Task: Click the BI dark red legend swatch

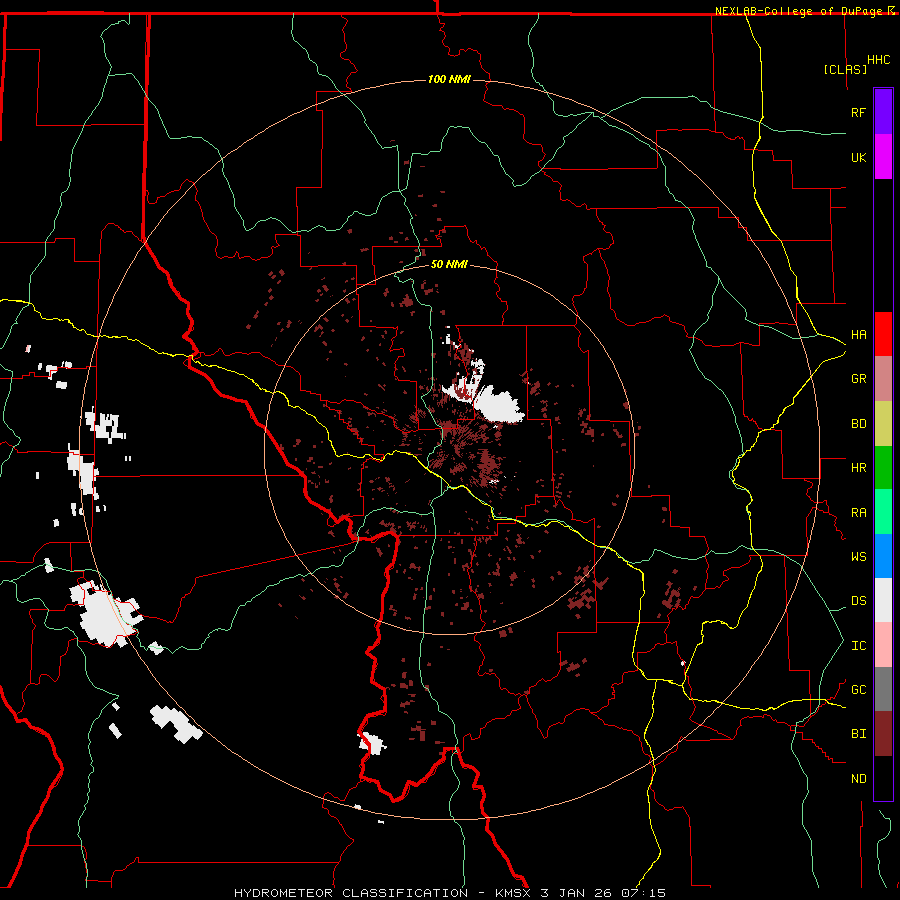Action: pyautogui.click(x=883, y=734)
